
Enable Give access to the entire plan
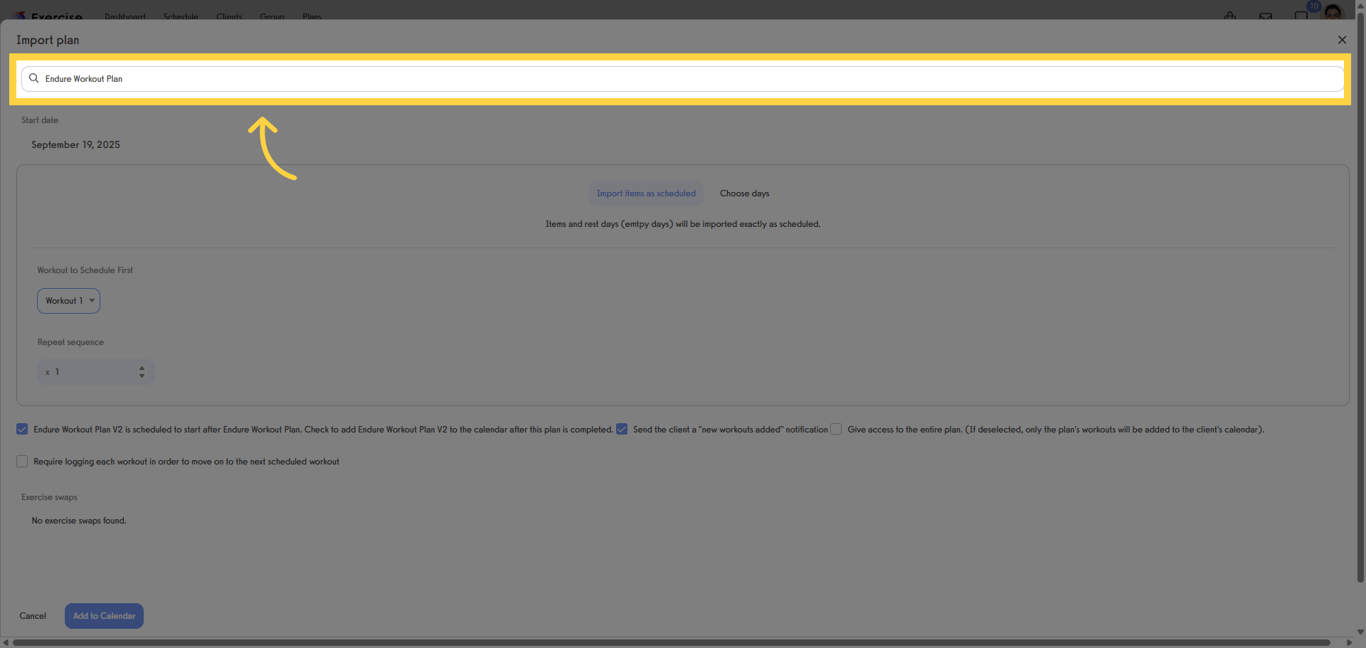point(836,429)
